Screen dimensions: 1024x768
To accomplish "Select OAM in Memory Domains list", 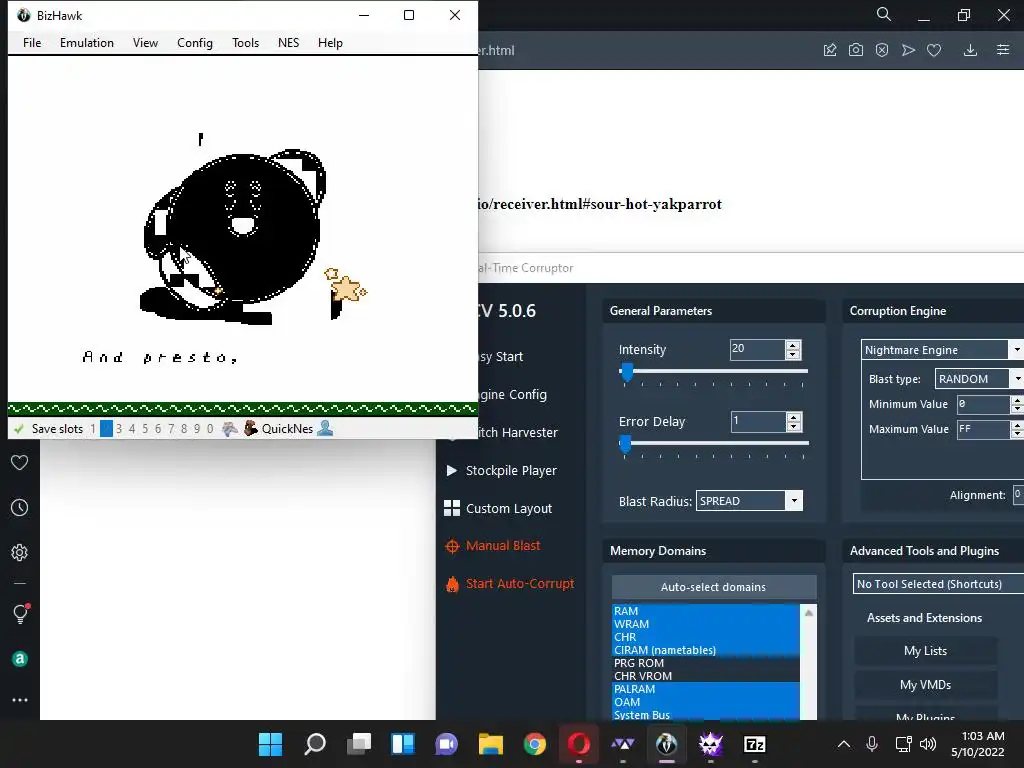I will tap(705, 702).
